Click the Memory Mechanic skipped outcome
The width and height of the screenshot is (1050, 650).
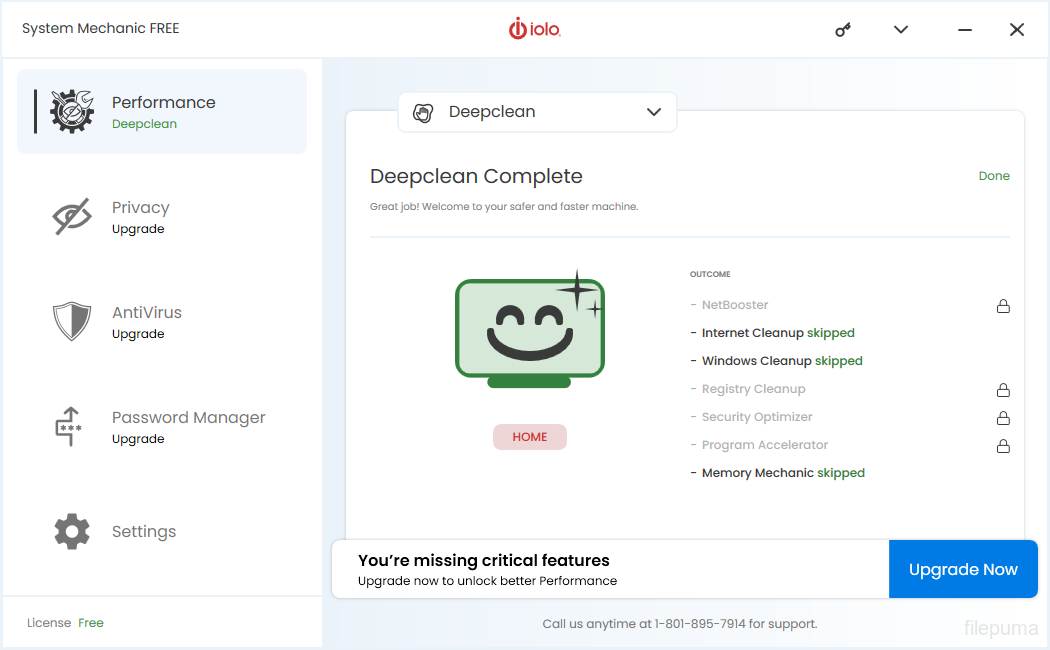[x=782, y=473]
